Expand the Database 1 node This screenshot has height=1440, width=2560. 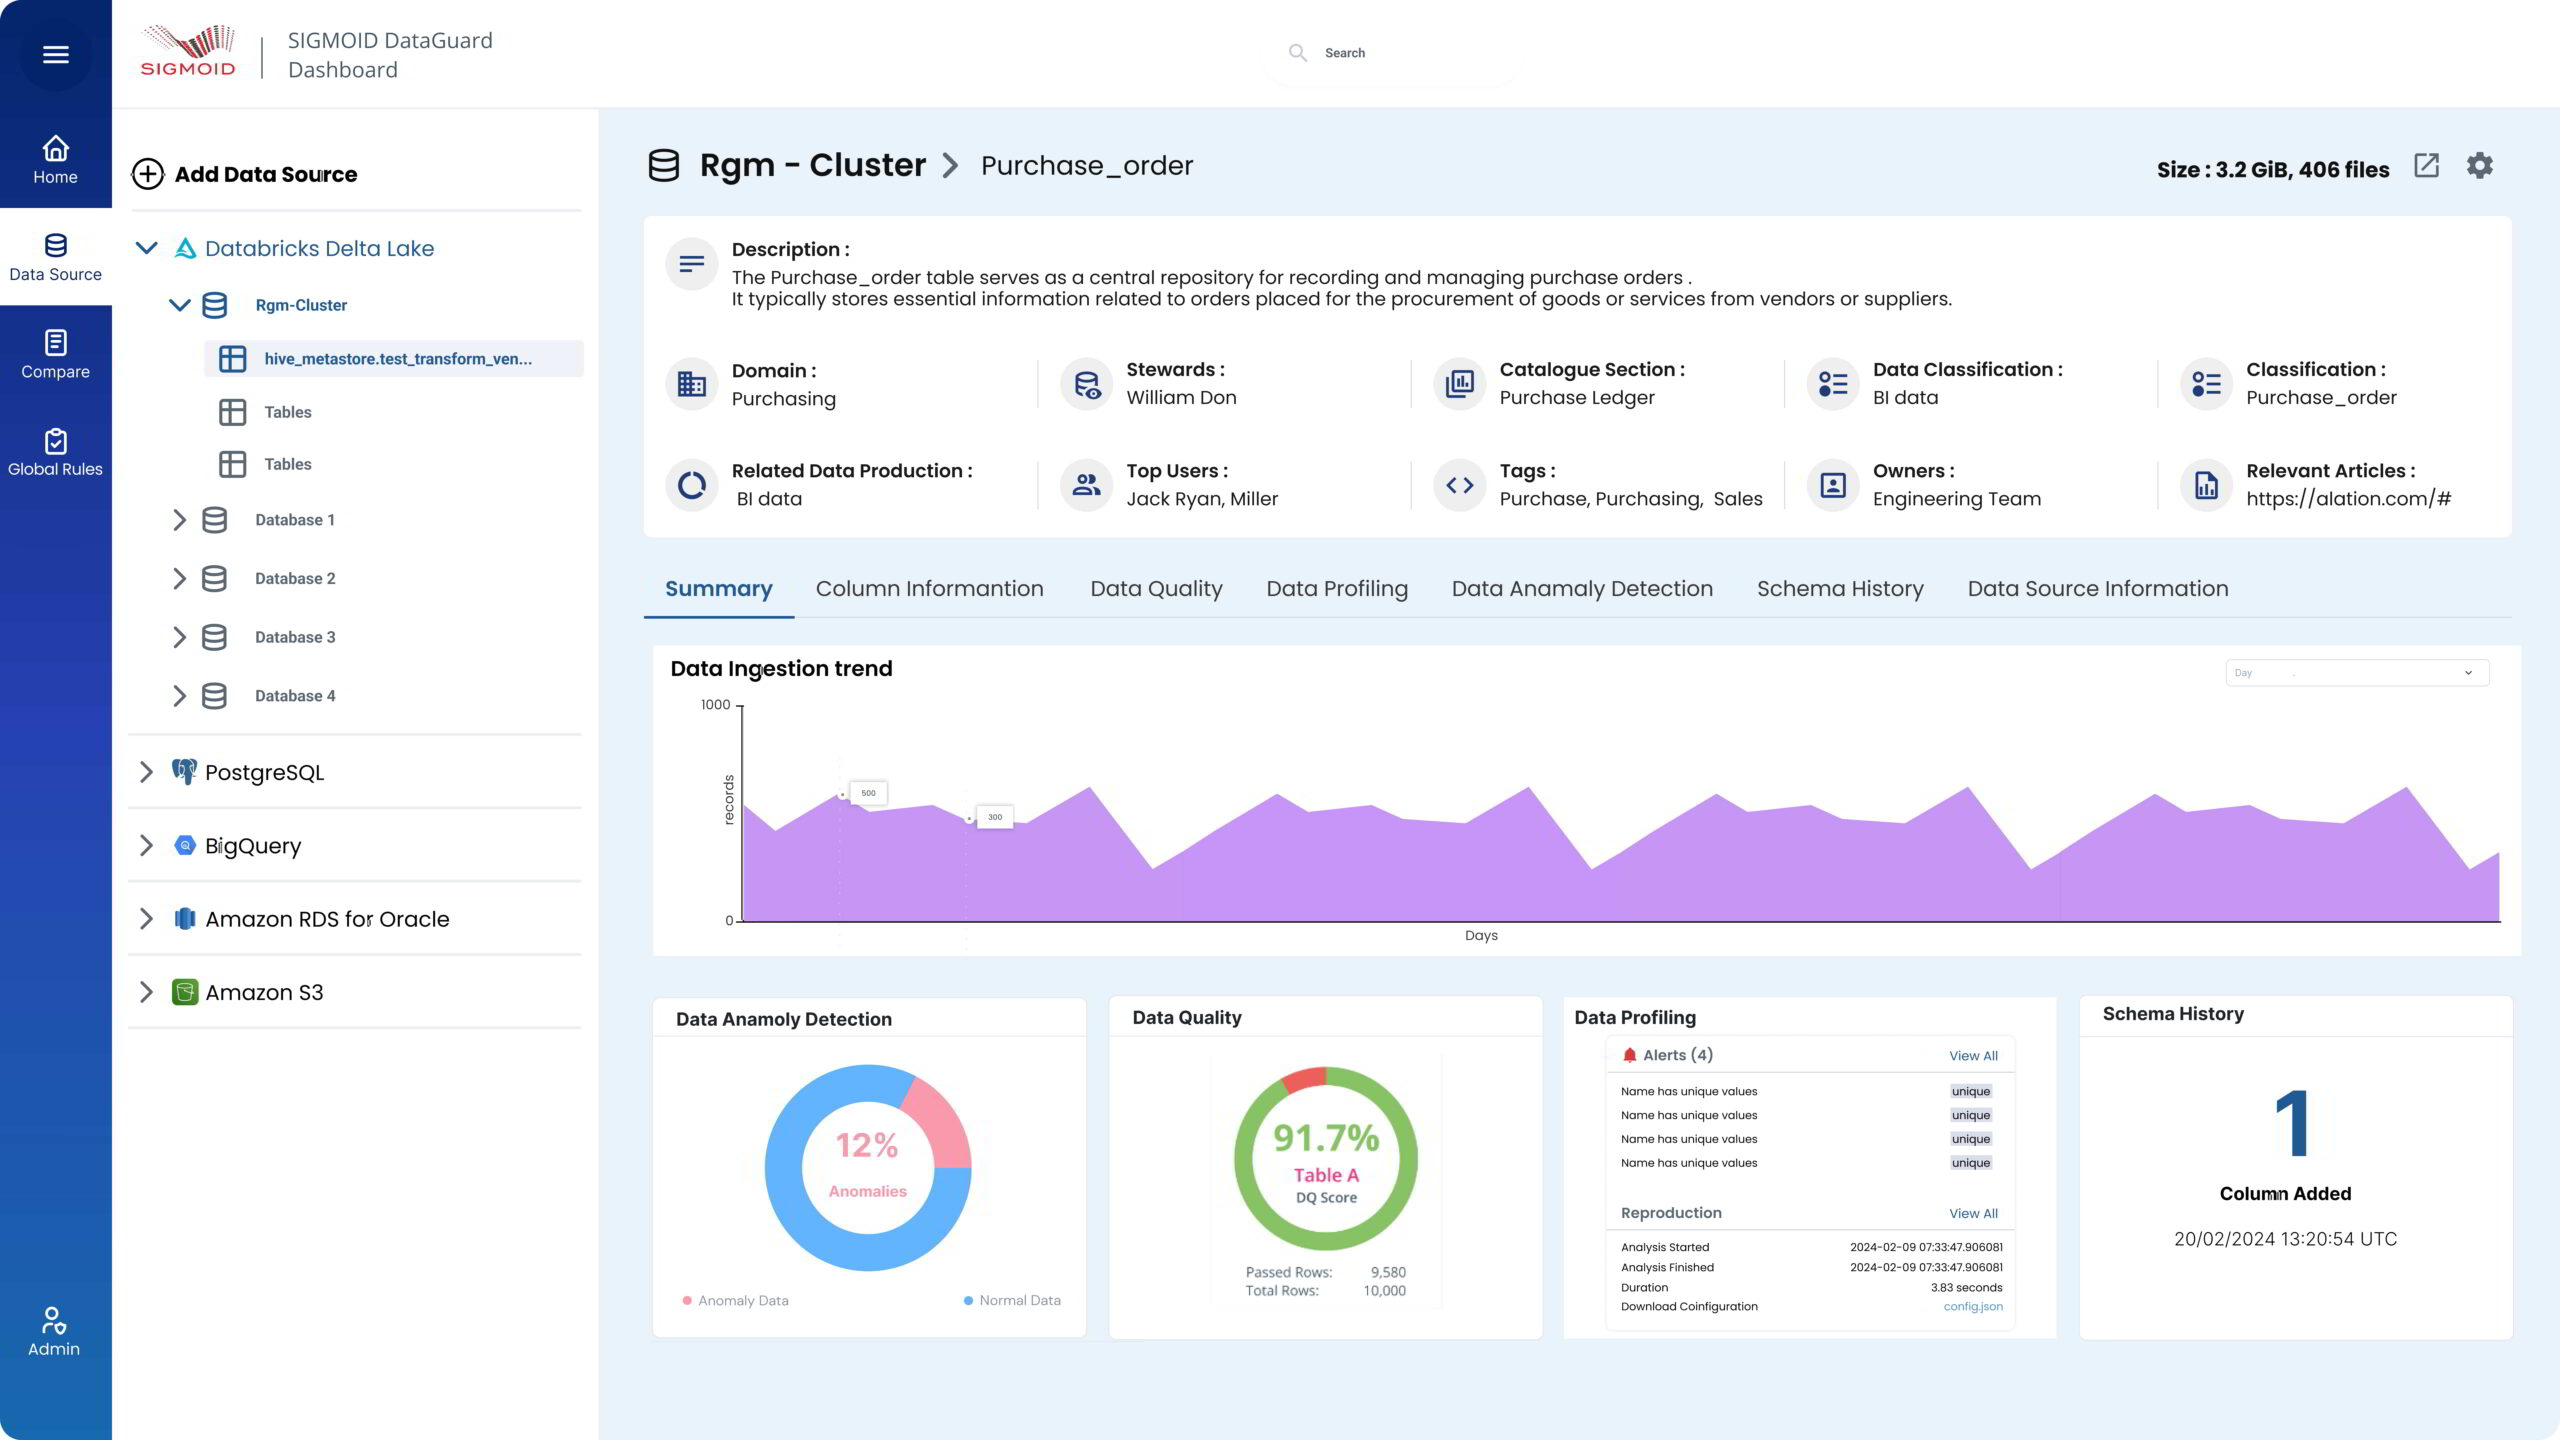click(x=179, y=520)
